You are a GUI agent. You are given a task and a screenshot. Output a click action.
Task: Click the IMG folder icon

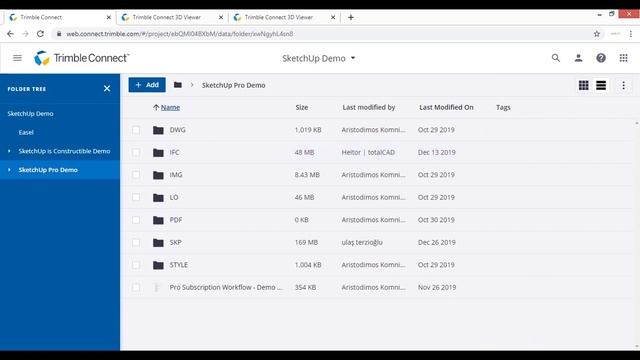point(158,175)
